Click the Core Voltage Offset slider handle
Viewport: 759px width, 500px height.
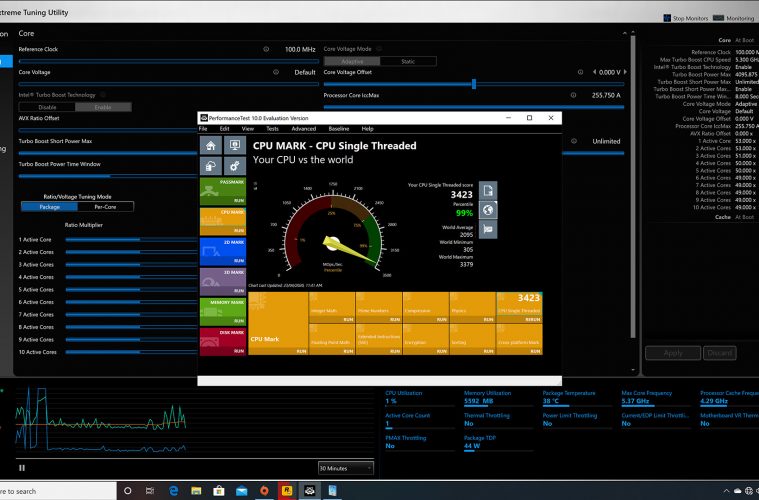click(474, 84)
